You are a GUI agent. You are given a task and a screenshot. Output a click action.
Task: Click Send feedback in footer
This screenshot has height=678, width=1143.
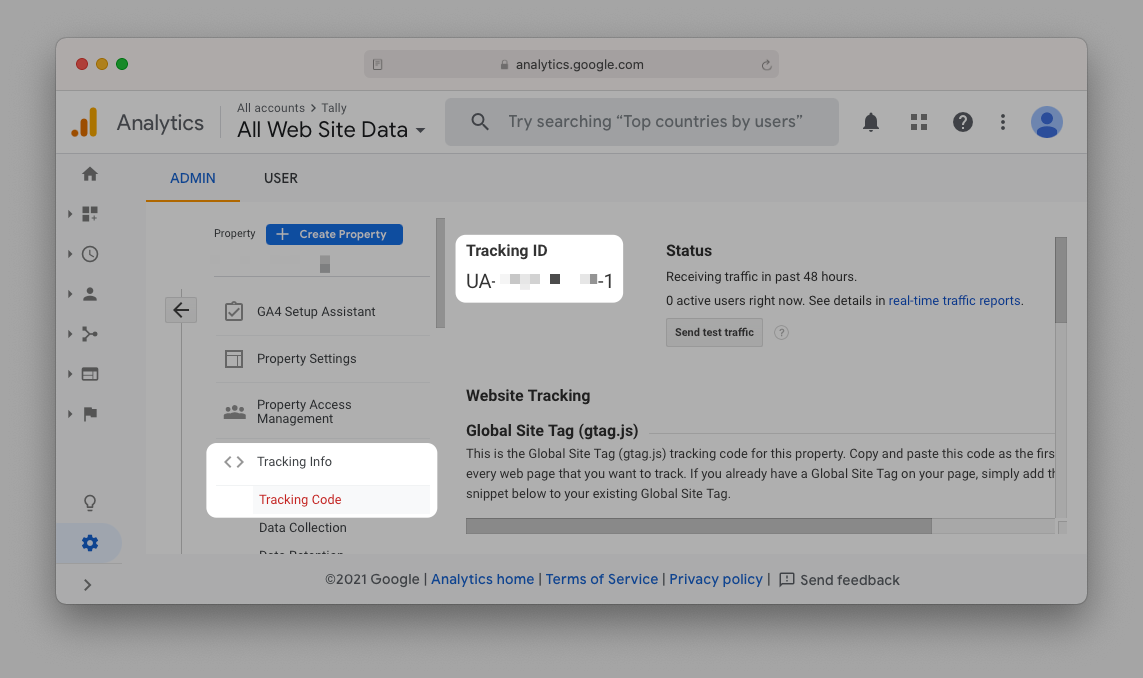[839, 580]
